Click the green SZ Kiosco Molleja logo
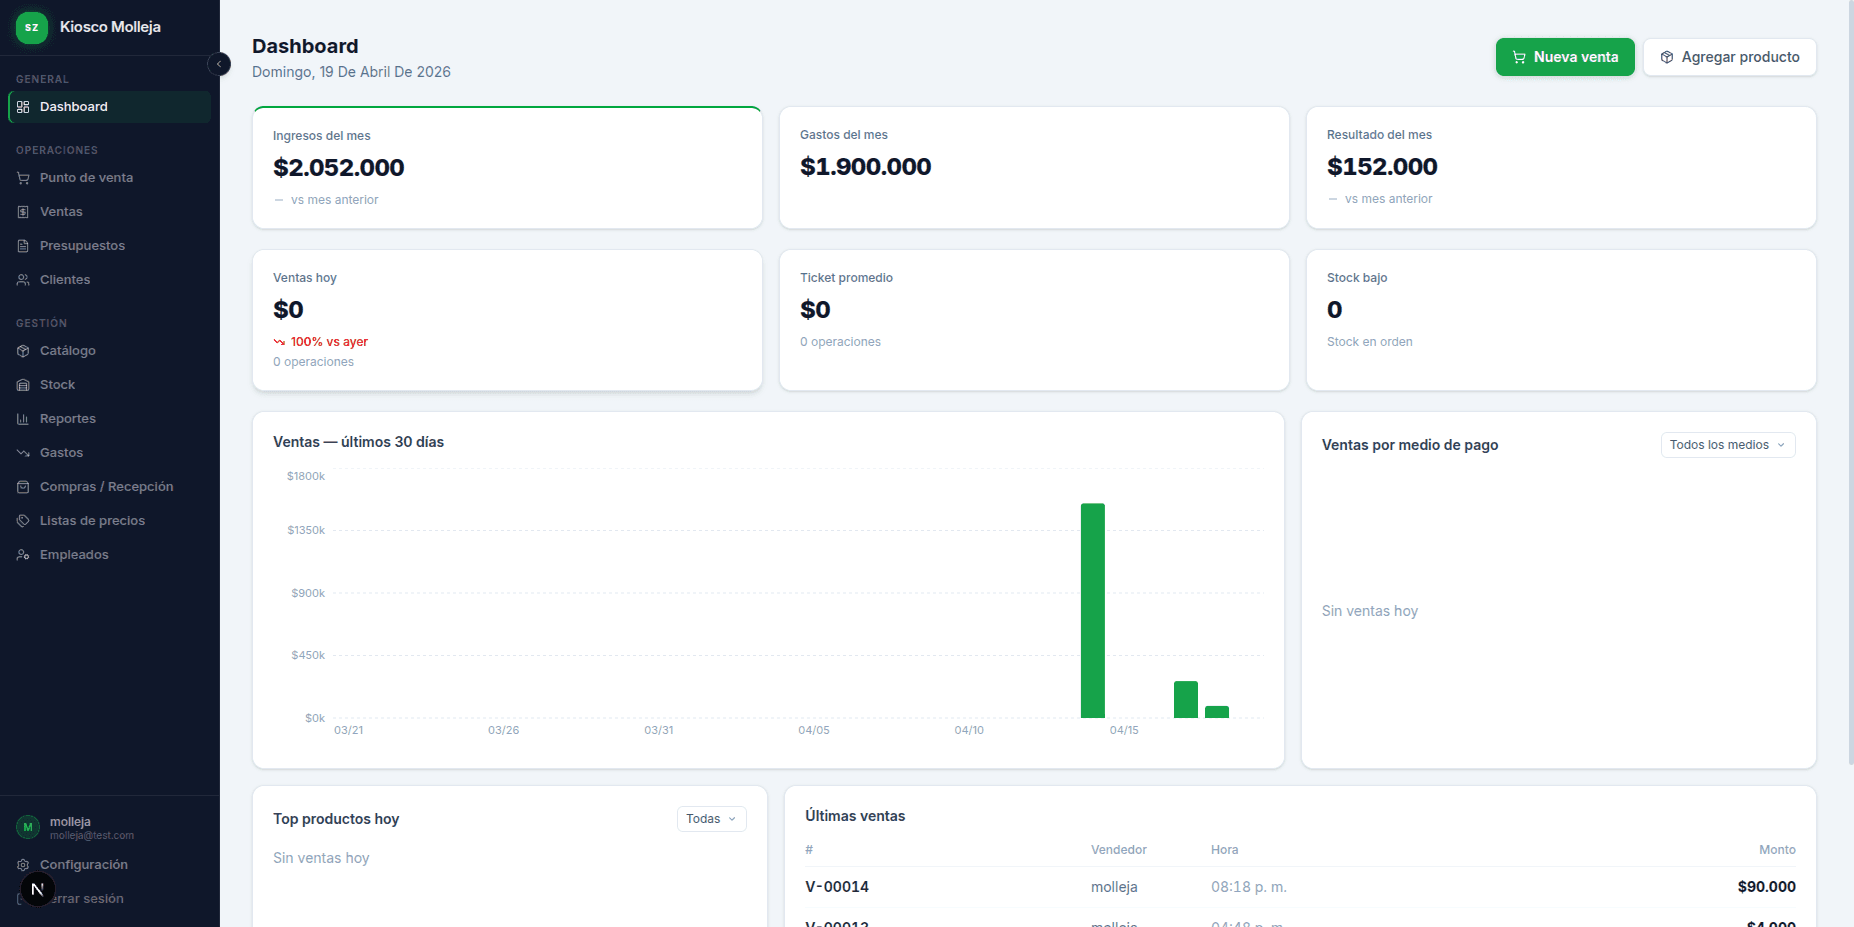Image resolution: width=1854 pixels, height=927 pixels. pos(32,27)
